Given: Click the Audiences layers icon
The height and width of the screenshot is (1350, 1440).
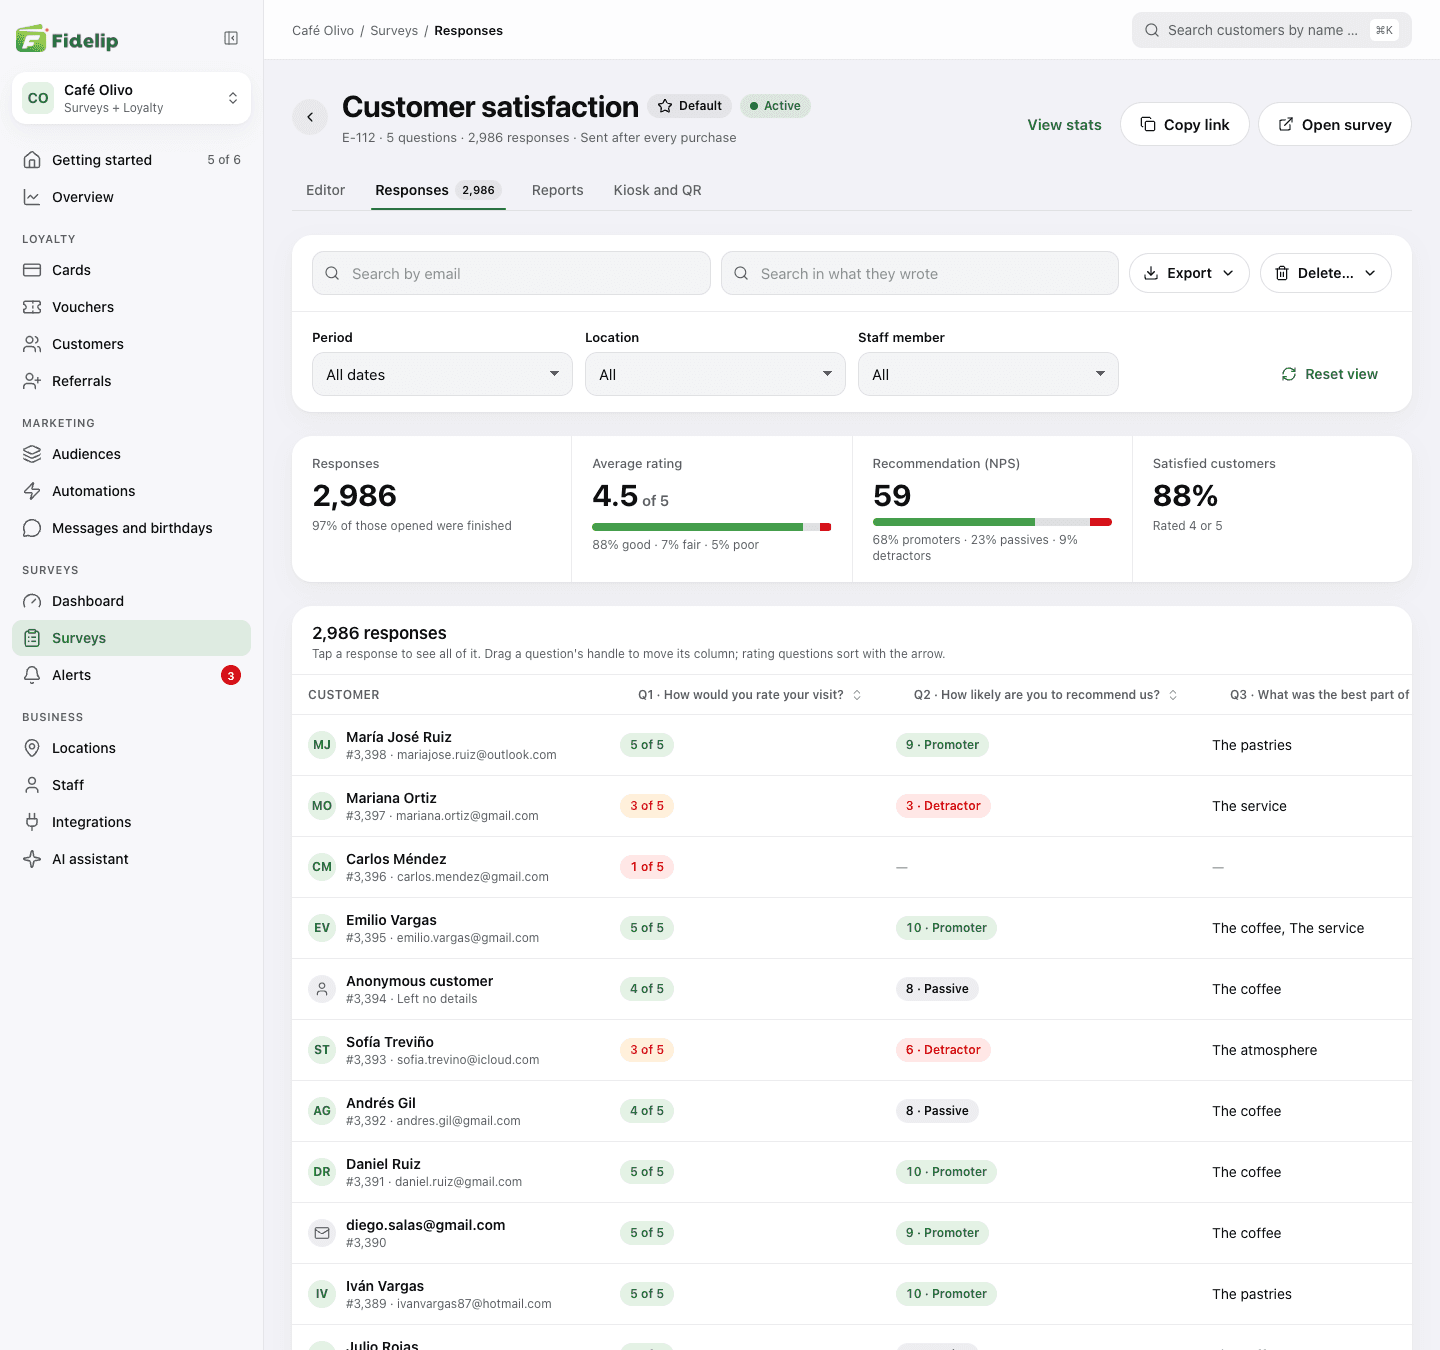Looking at the screenshot, I should coord(32,454).
